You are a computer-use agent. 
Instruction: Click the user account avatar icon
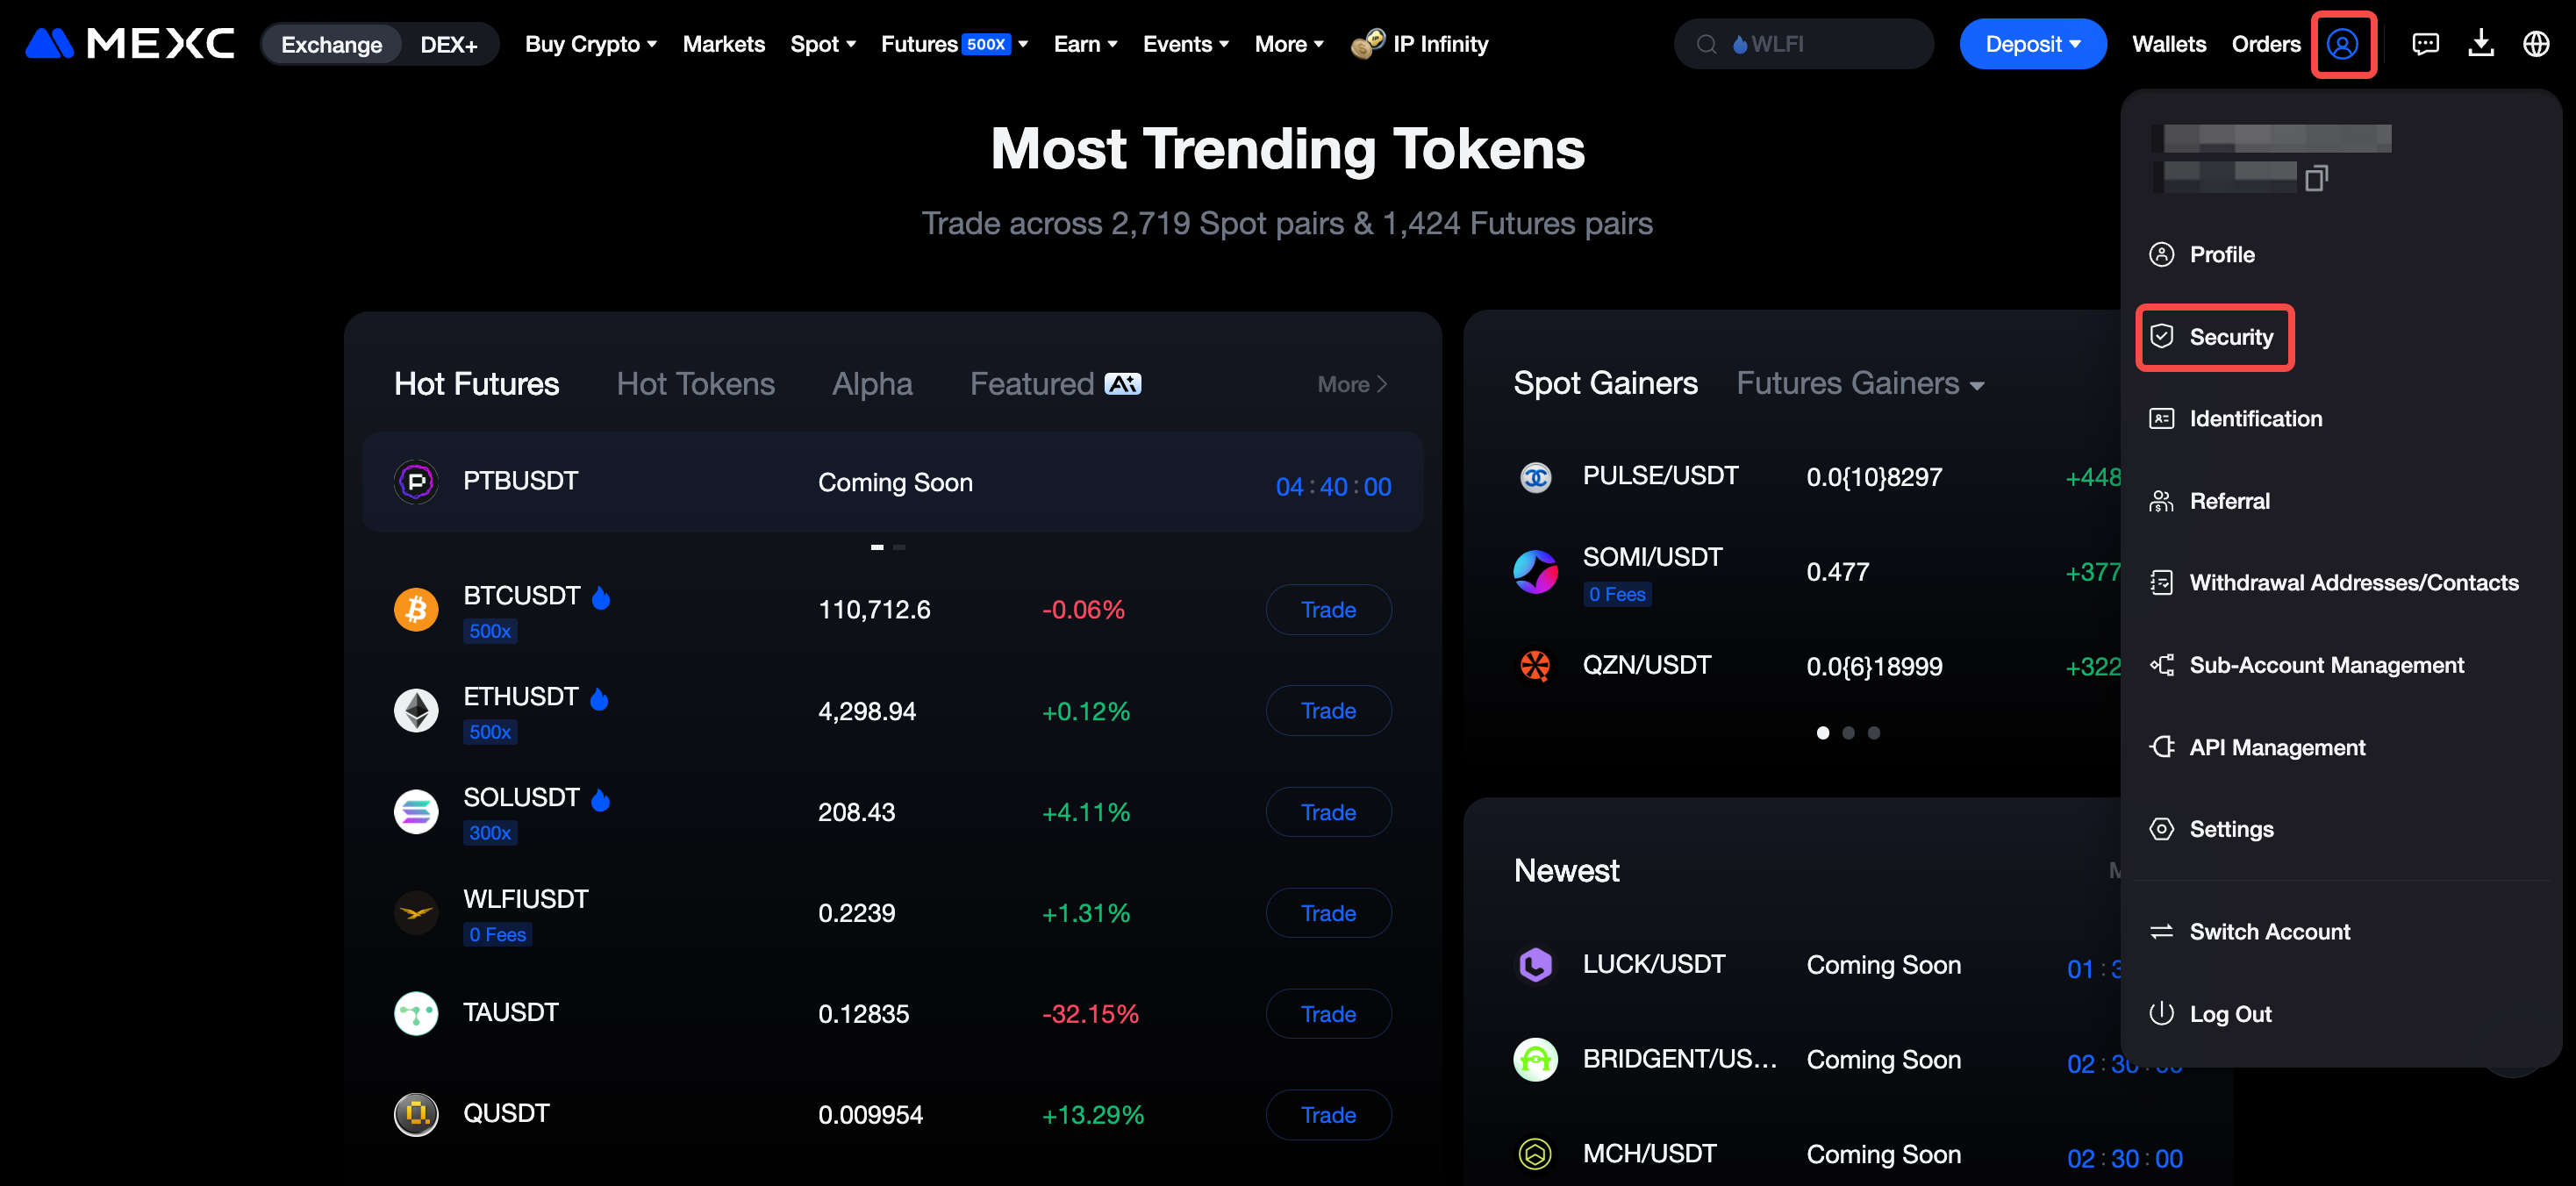click(2342, 44)
